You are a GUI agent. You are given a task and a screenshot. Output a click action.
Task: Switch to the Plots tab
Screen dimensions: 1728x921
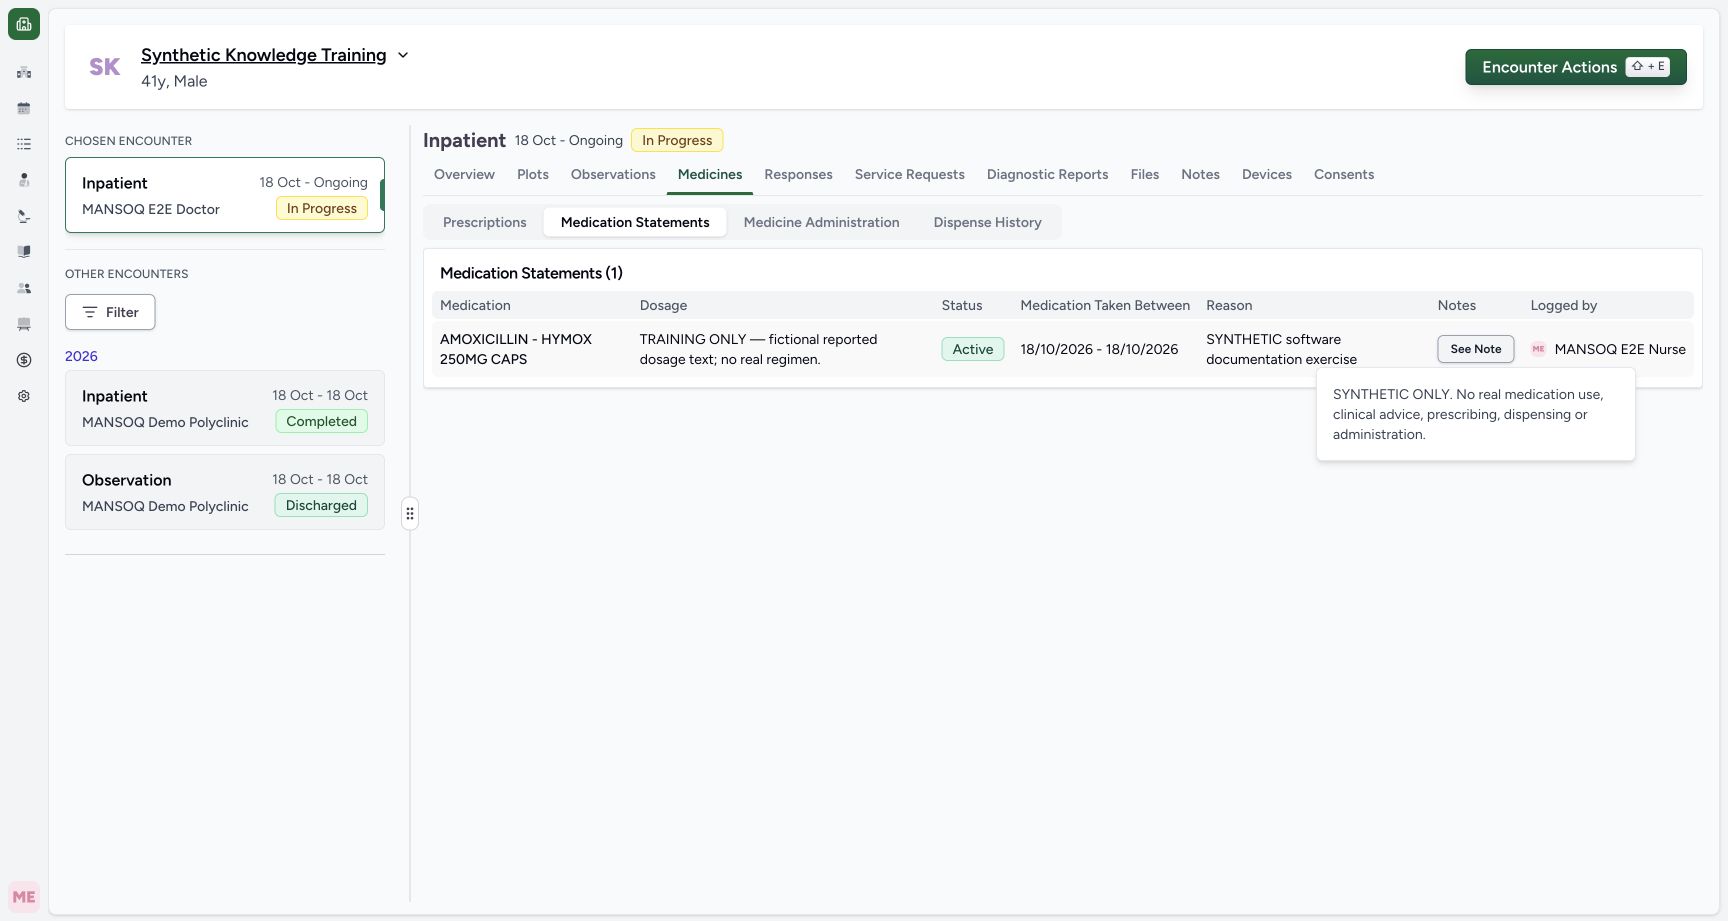click(x=533, y=174)
